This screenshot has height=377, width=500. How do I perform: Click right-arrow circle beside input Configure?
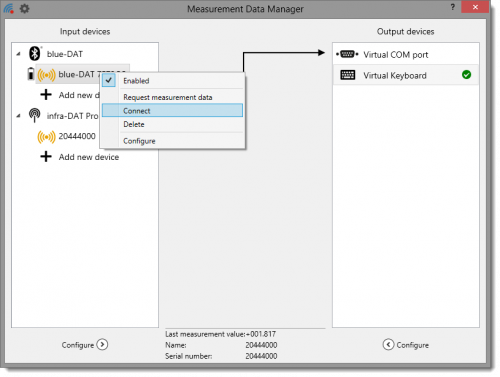102,344
